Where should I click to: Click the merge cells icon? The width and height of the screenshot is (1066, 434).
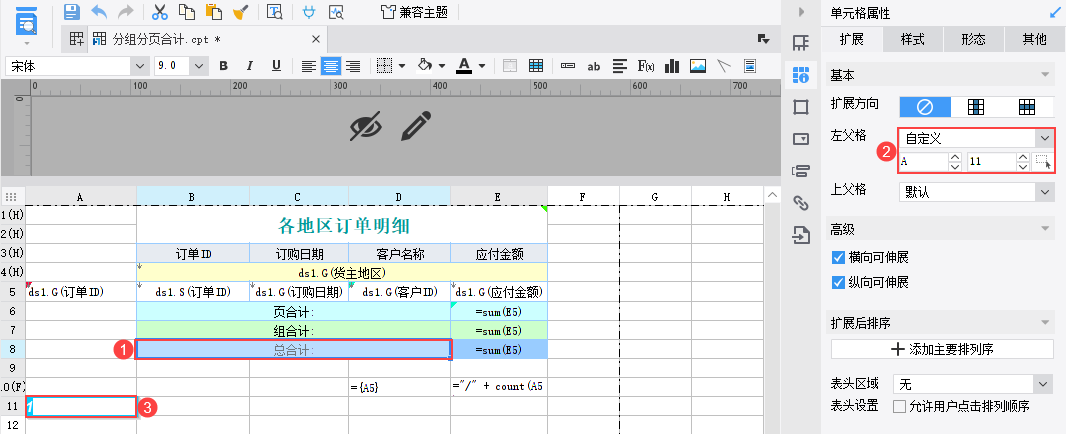(x=510, y=66)
